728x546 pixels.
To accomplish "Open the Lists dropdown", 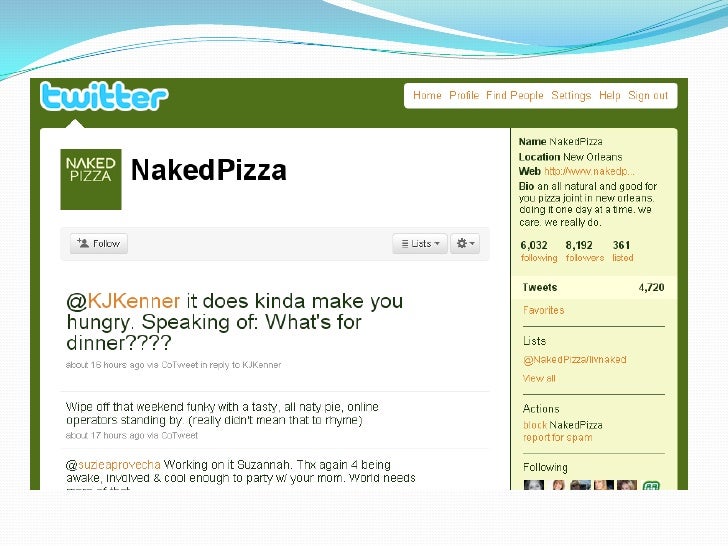I will pos(420,243).
